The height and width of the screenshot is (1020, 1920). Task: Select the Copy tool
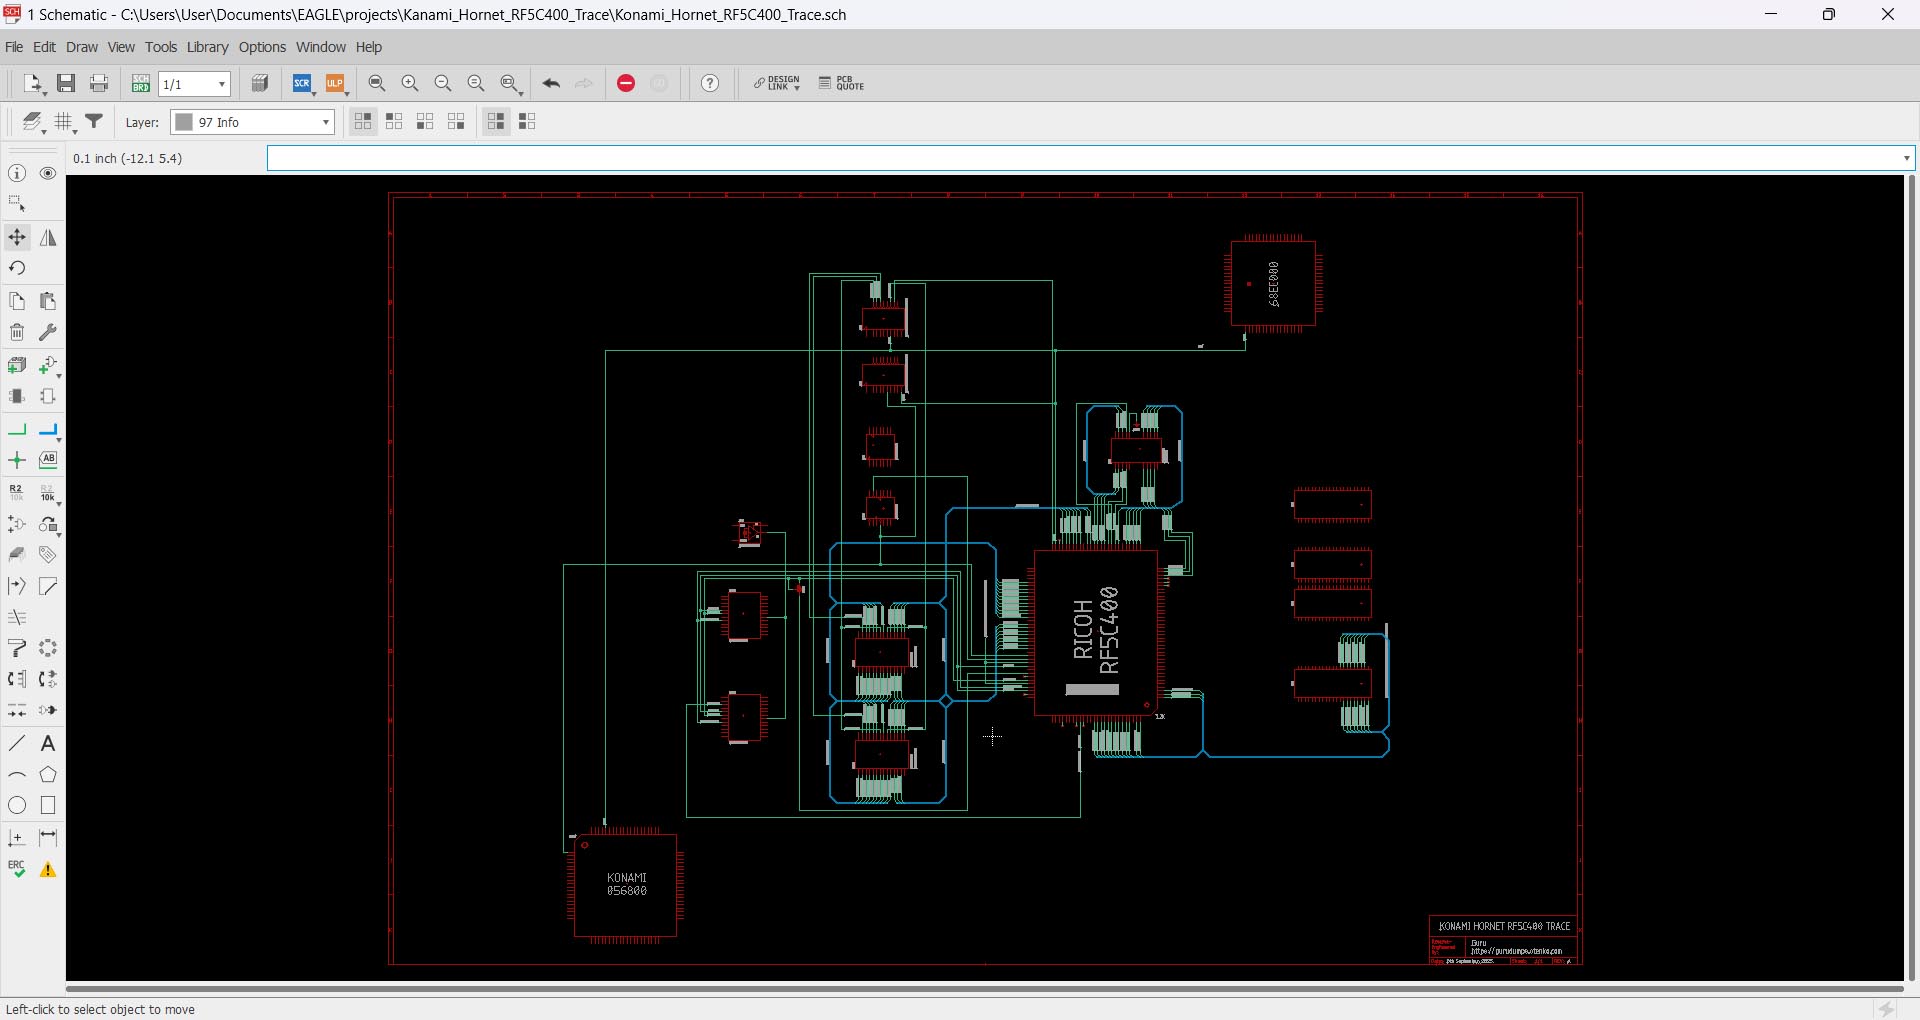[x=17, y=301]
